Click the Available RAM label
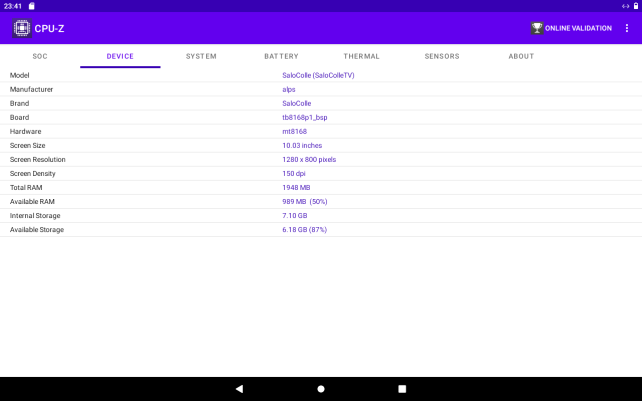 click(32, 202)
